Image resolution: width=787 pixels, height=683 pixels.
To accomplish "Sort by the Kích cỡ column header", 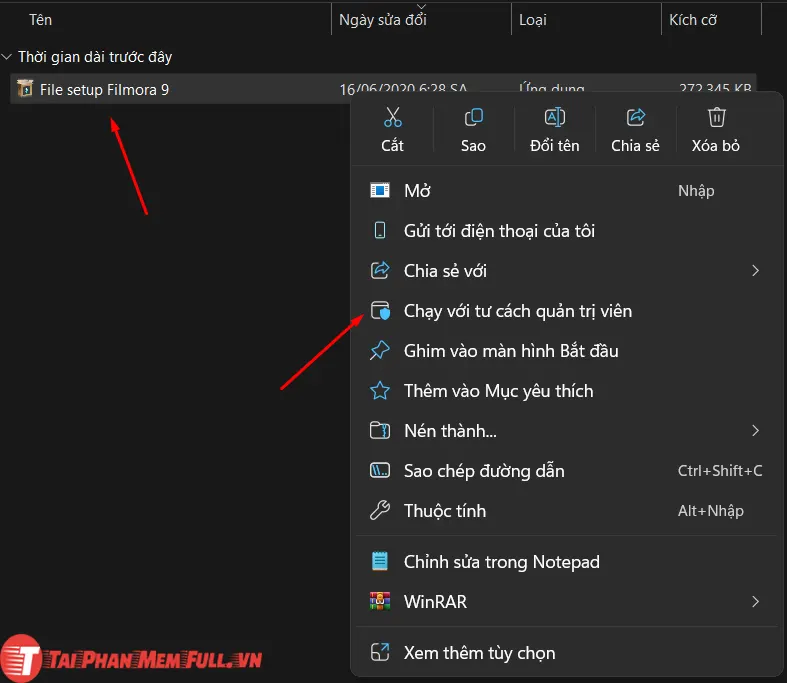I will 693,20.
